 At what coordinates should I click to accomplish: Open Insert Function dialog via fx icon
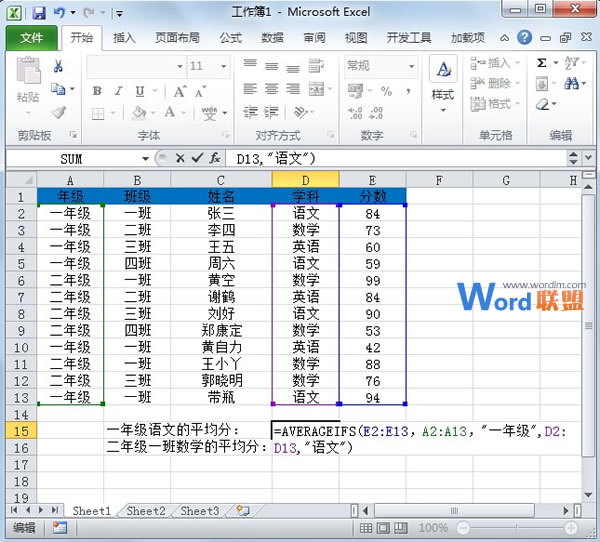coord(214,158)
